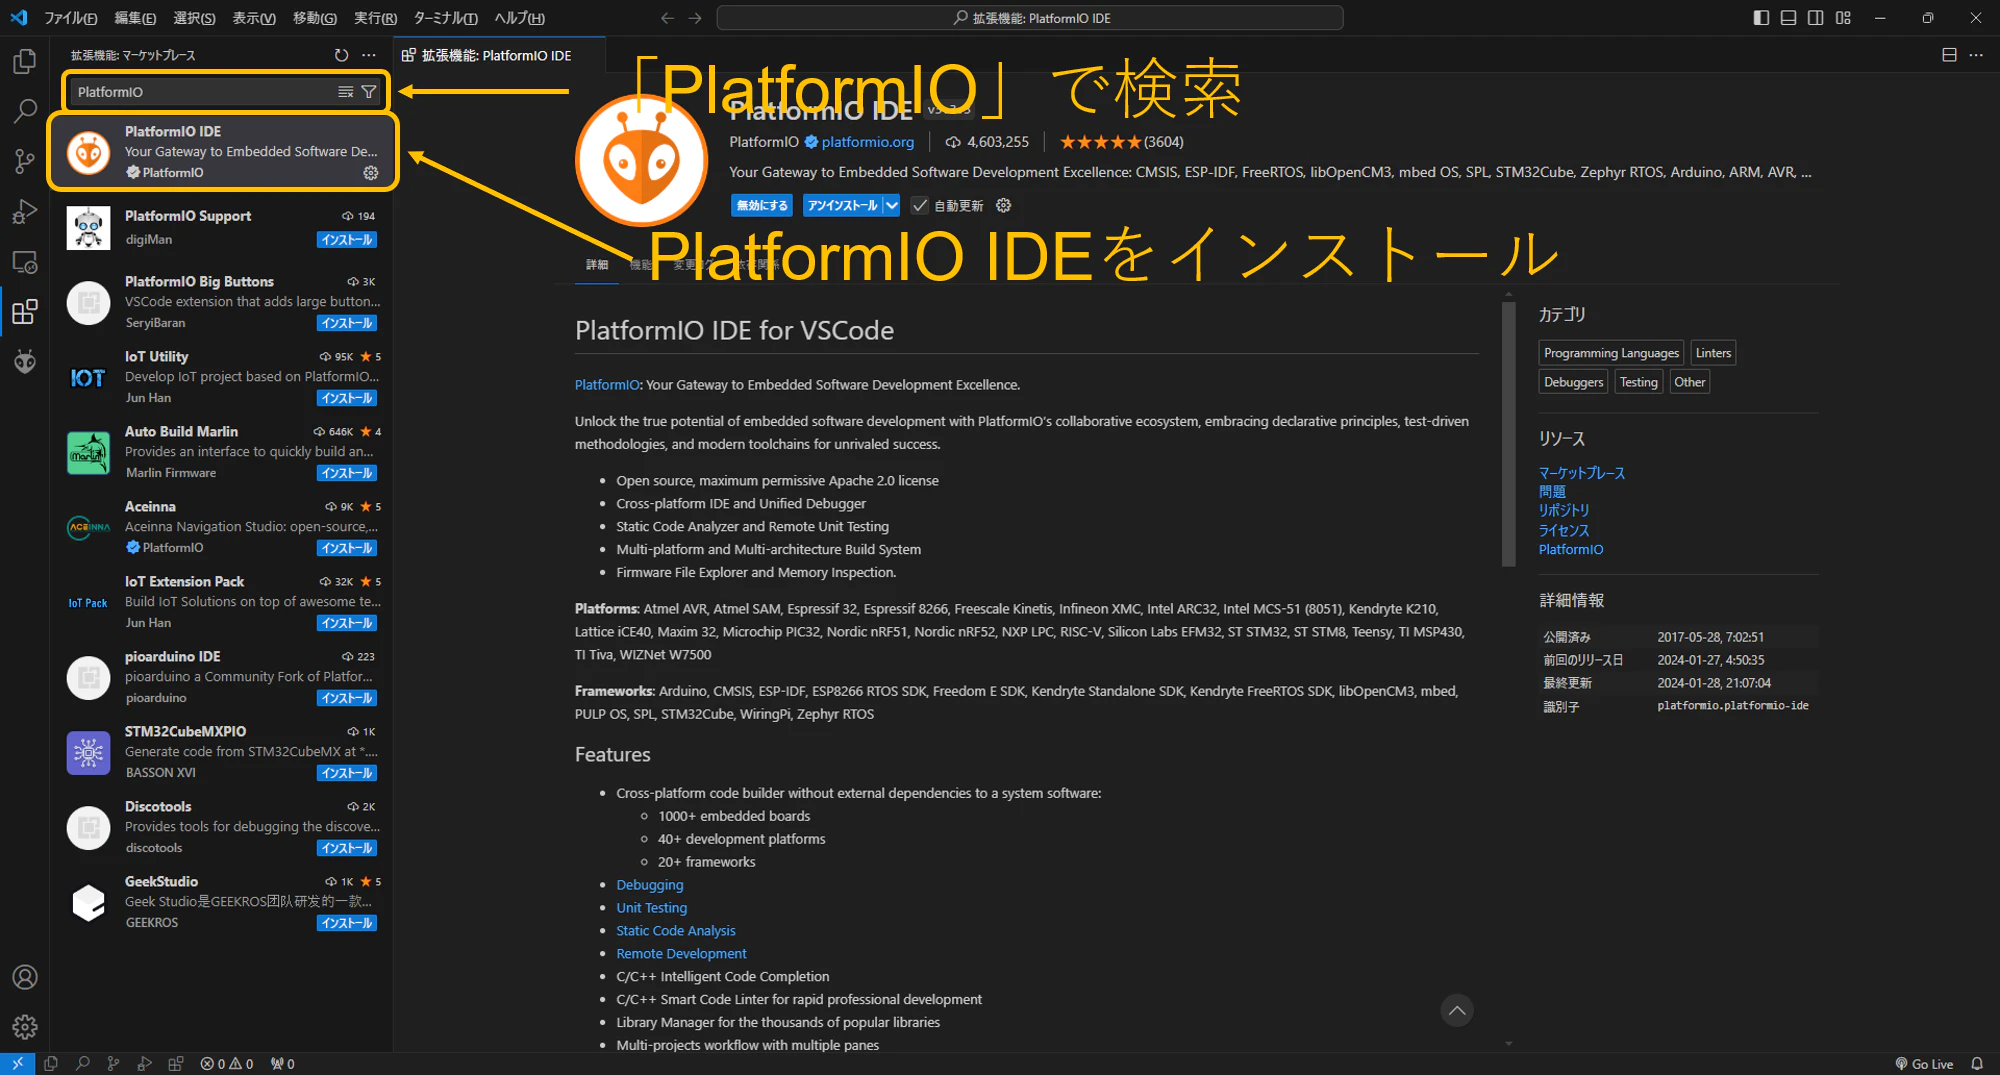Open PlatformIO alien icon in activity bar
The image size is (2000, 1075).
[x=25, y=361]
